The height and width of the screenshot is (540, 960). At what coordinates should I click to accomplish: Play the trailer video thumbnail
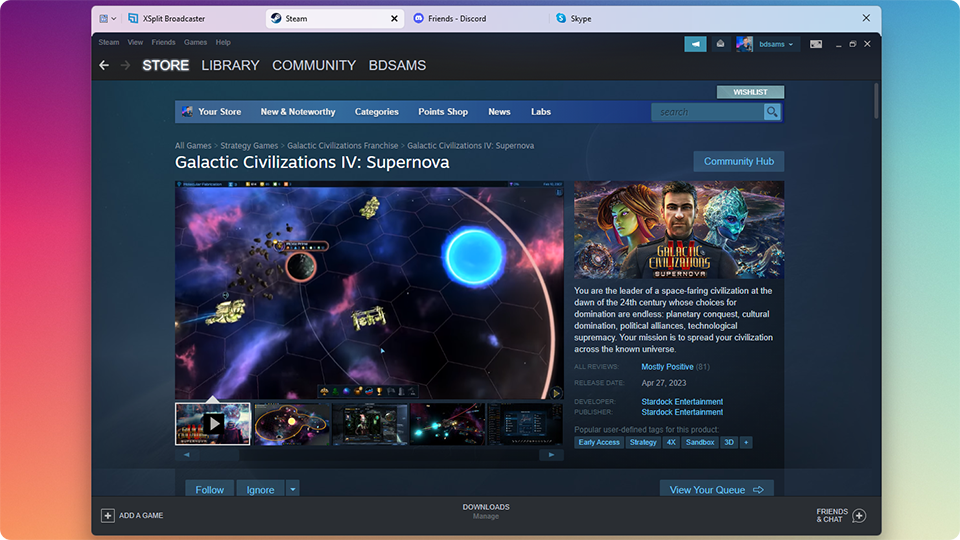213,424
